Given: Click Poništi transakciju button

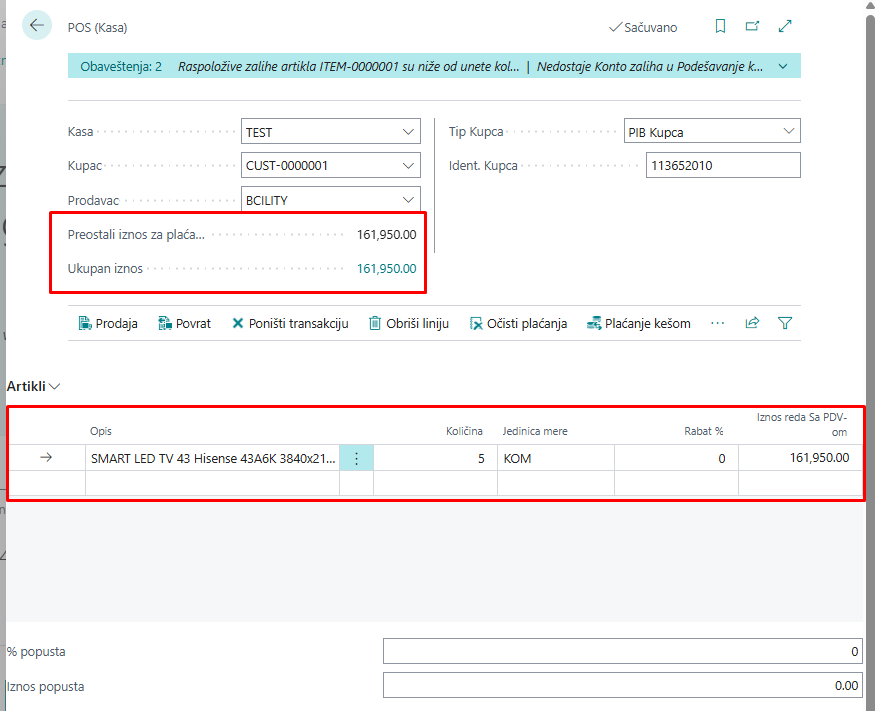Looking at the screenshot, I should tap(290, 323).
